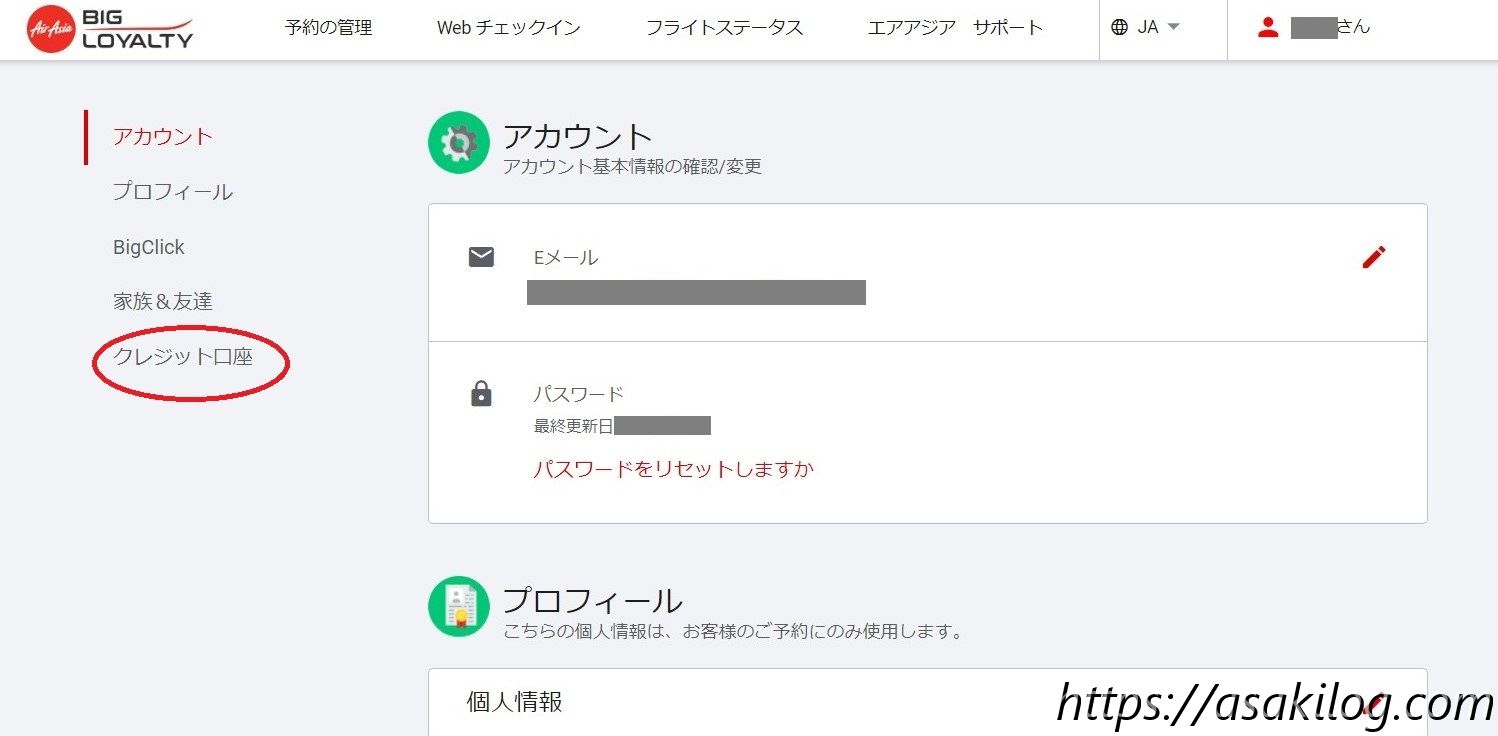Click the パスワードをリセットしますか link
Viewport: 1498px width, 736px height.
point(673,469)
